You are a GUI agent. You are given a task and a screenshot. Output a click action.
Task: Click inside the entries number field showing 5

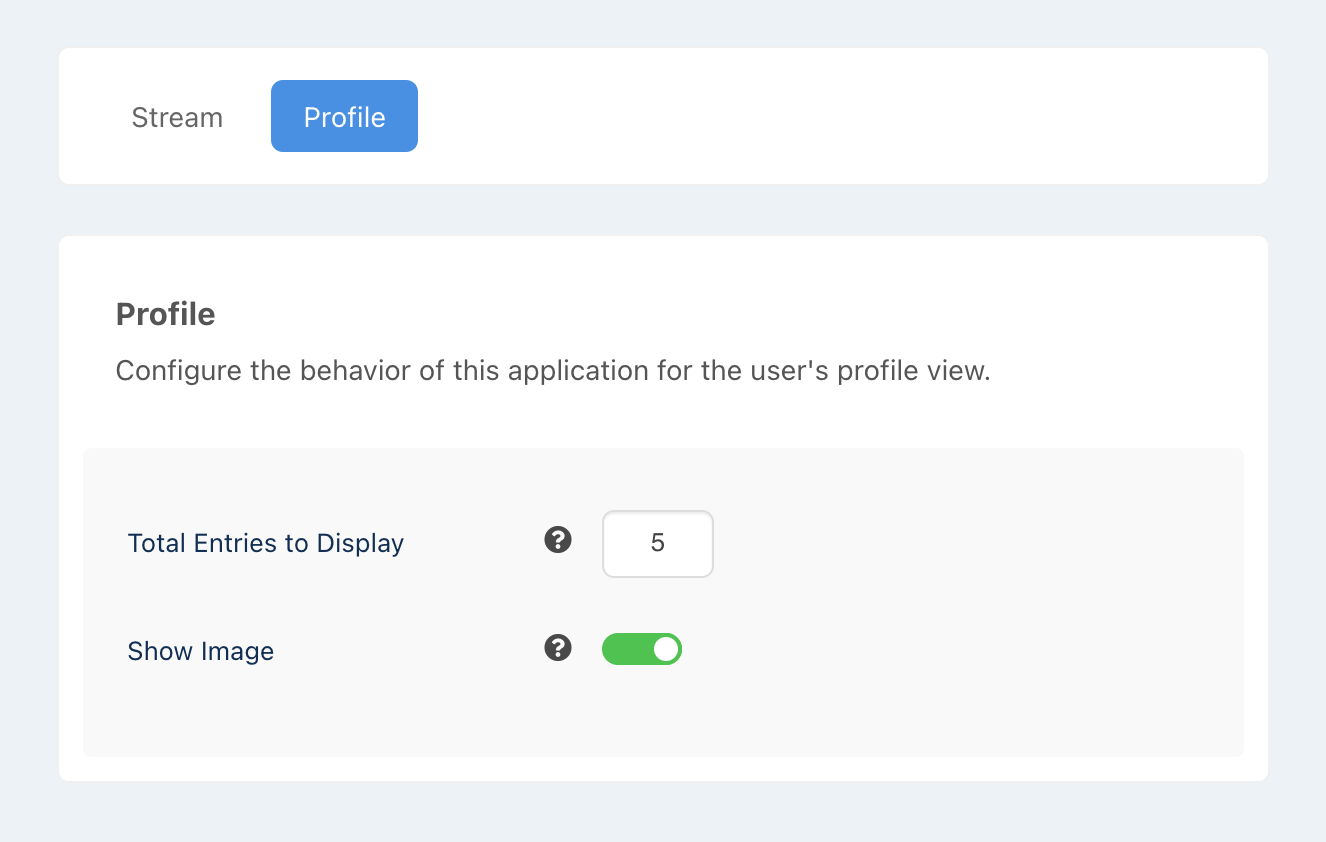tap(657, 543)
